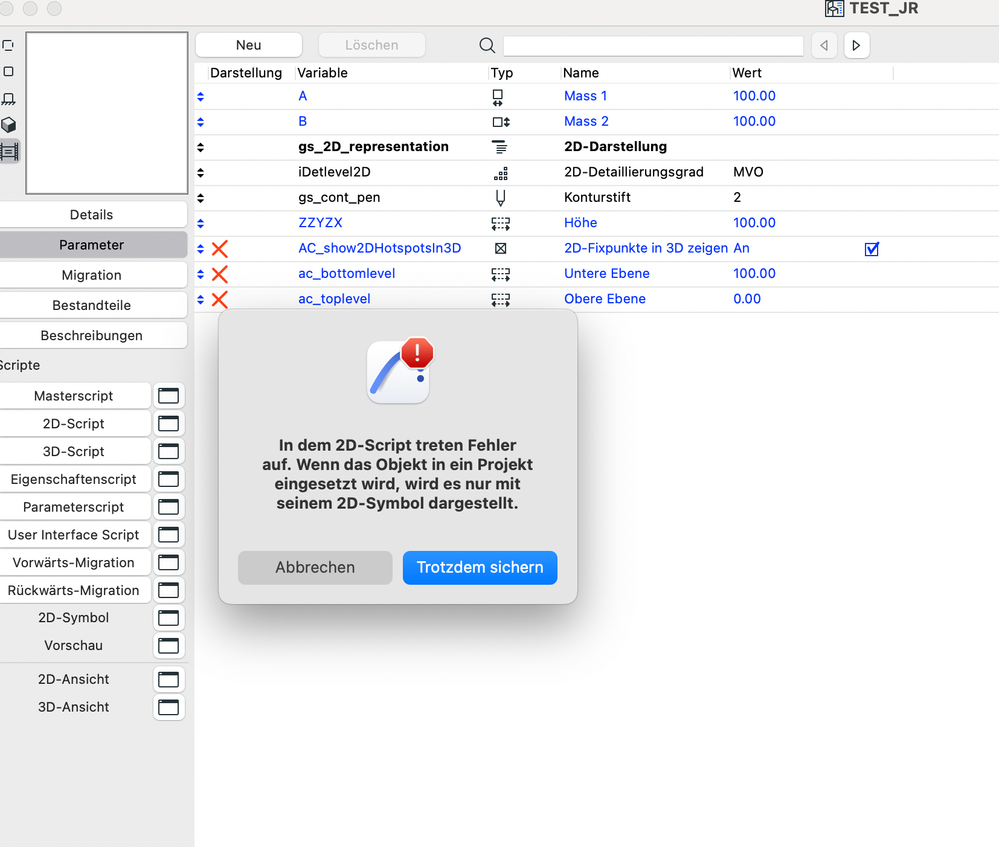This screenshot has width=999, height=847.
Task: Click reorder arrows of parameter B row
Action: click(x=201, y=122)
